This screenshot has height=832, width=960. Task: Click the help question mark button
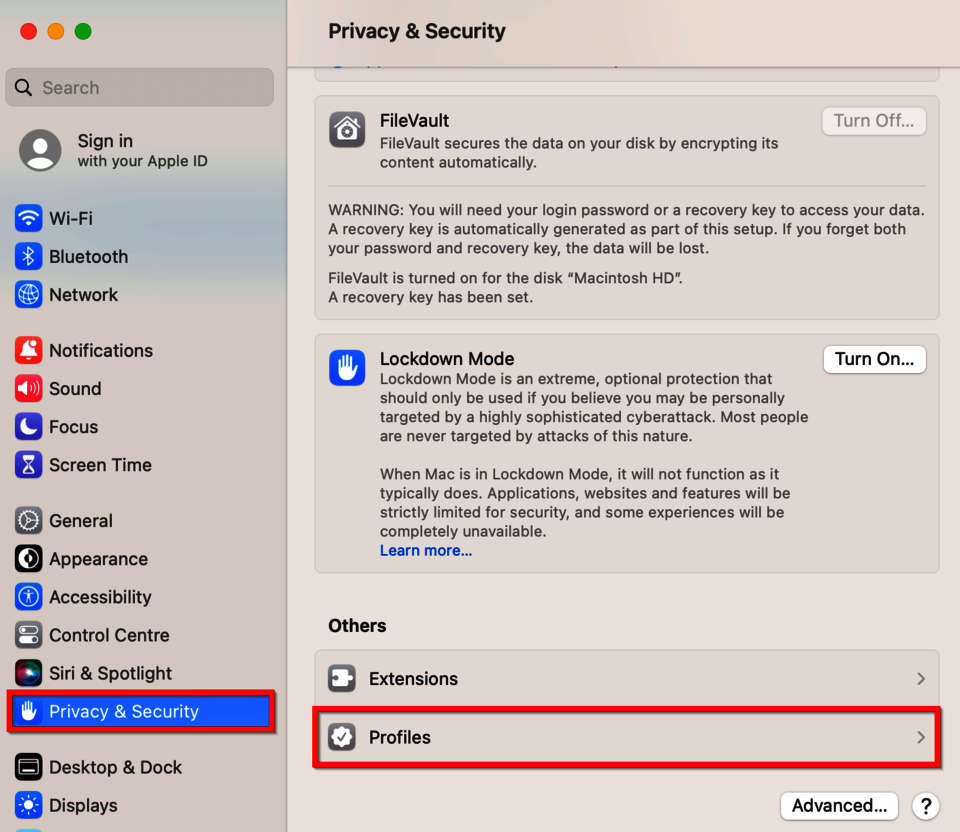click(926, 806)
